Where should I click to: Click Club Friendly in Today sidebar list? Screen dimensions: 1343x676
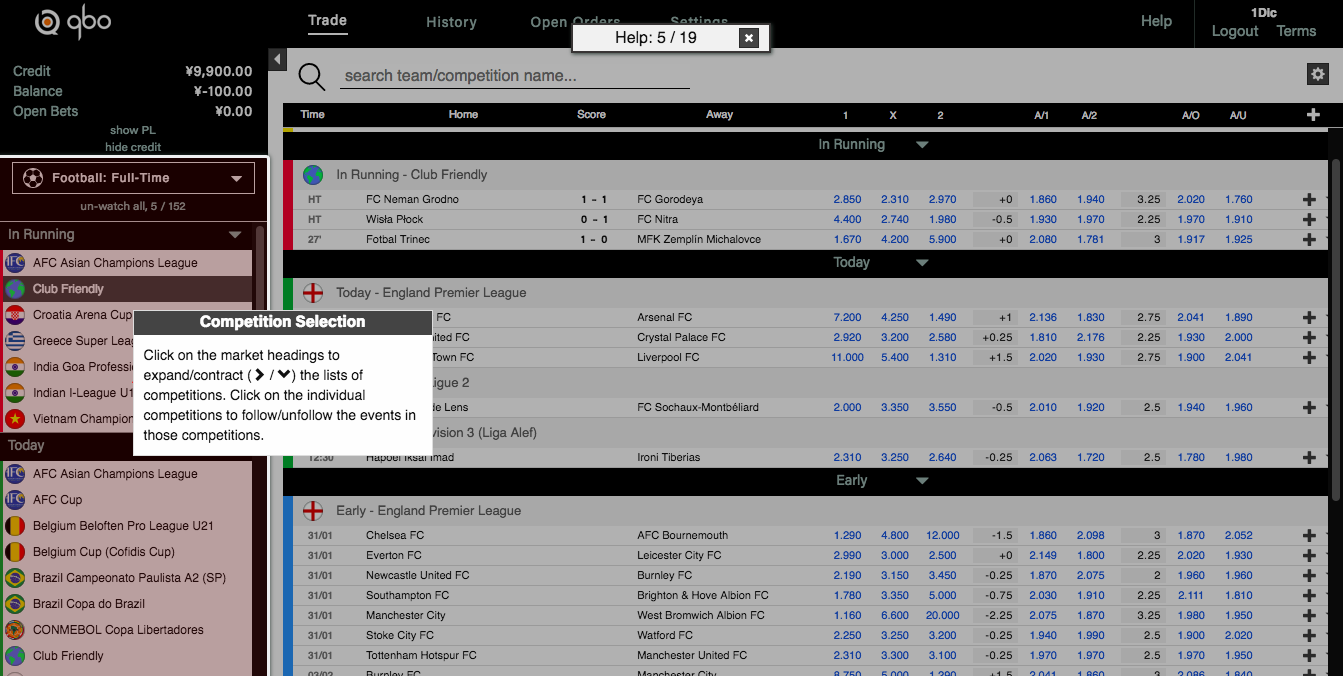point(127,656)
